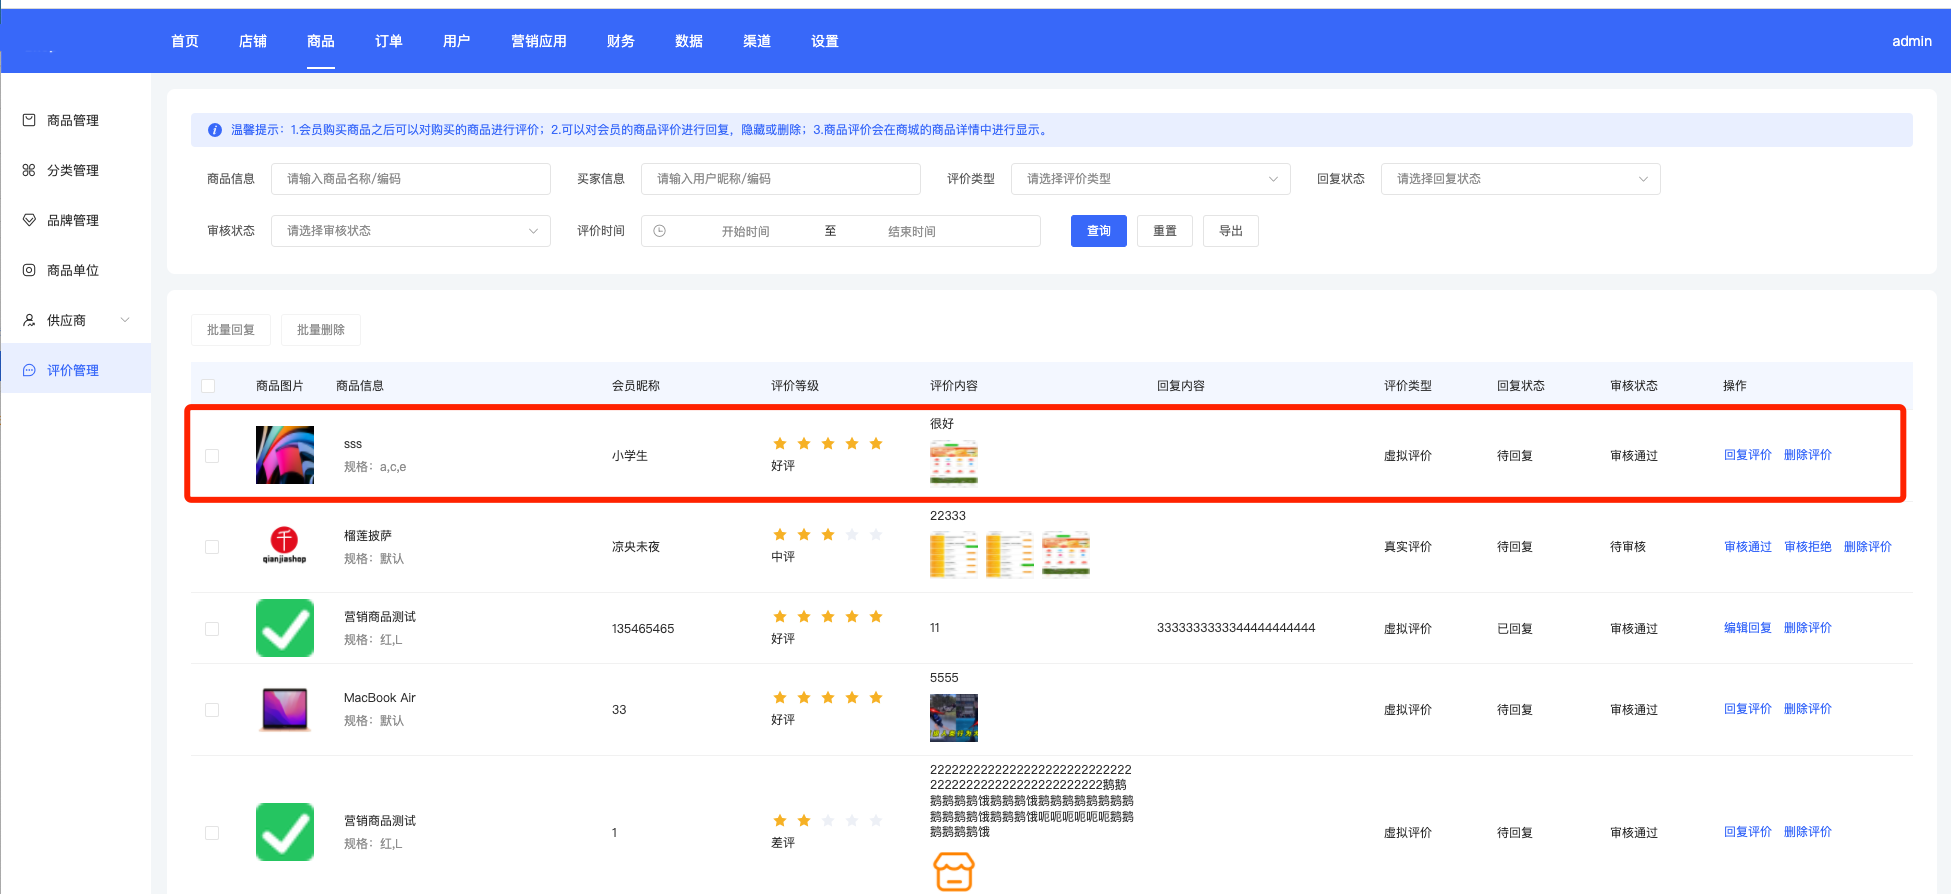
Task: Click the first star of MacBook Air rating
Action: (780, 698)
